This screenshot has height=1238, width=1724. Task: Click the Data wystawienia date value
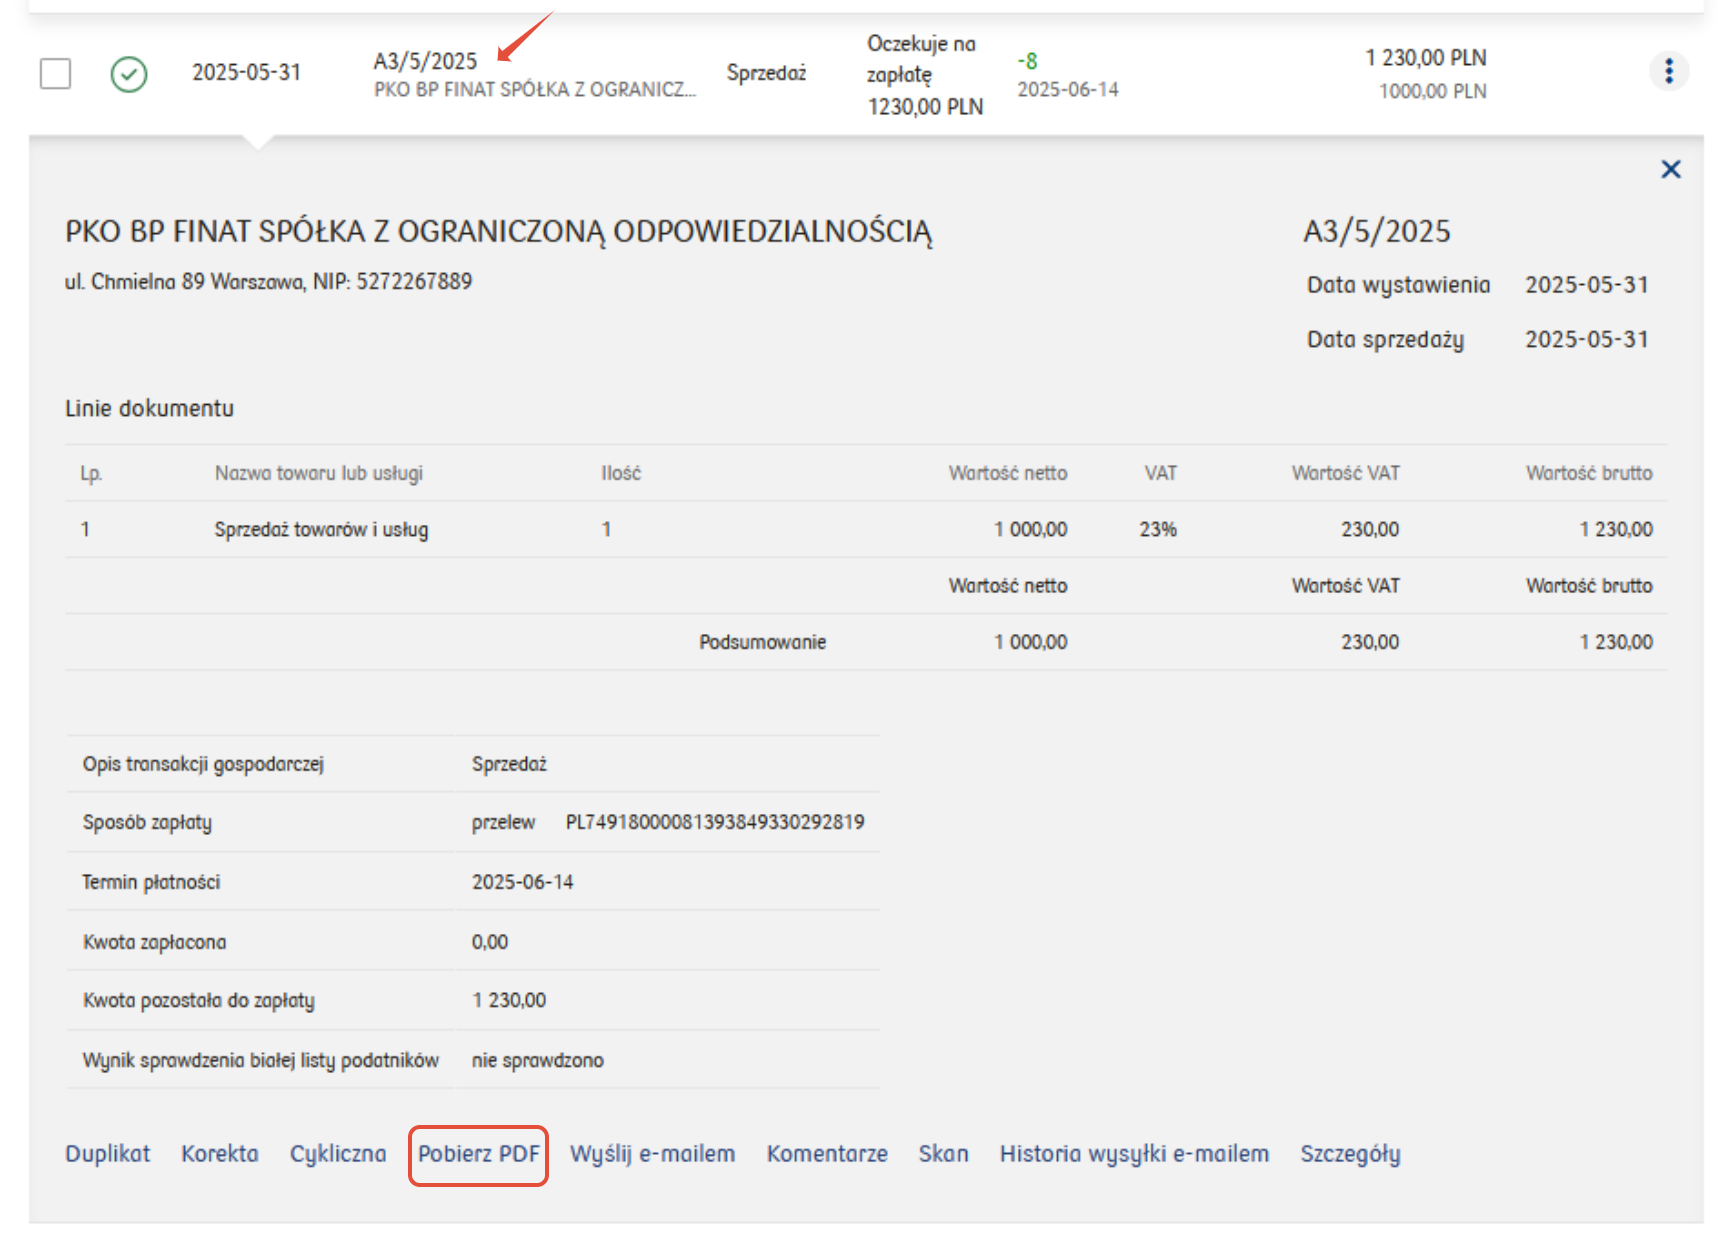click(x=1586, y=285)
